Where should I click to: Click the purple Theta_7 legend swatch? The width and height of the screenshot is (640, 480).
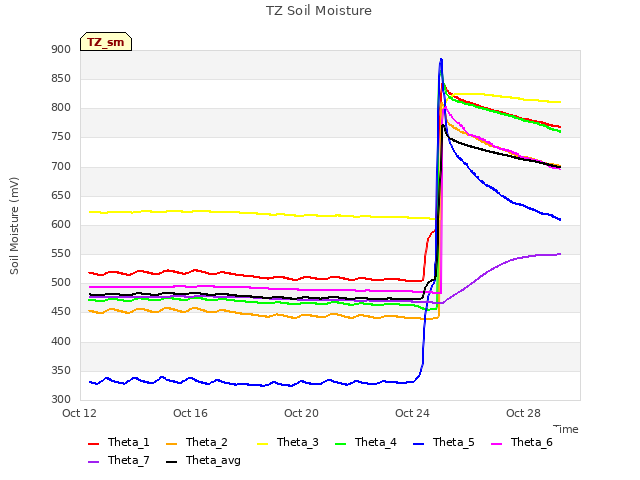coord(93,462)
